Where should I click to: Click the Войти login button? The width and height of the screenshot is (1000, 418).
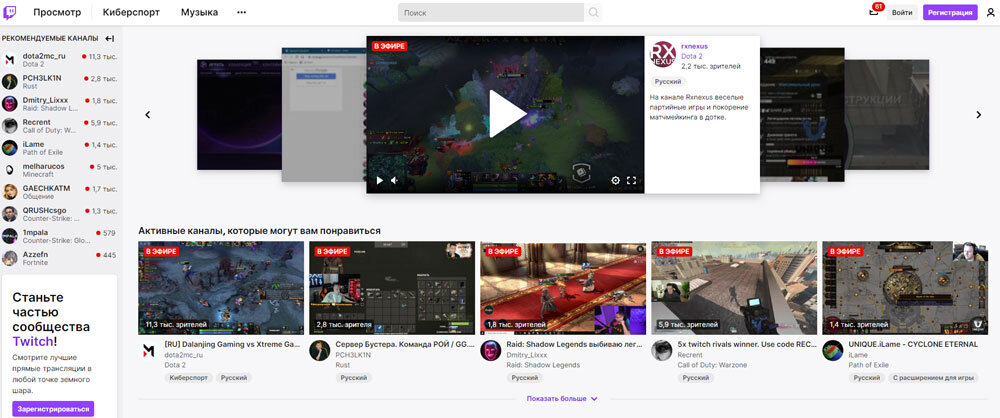902,13
